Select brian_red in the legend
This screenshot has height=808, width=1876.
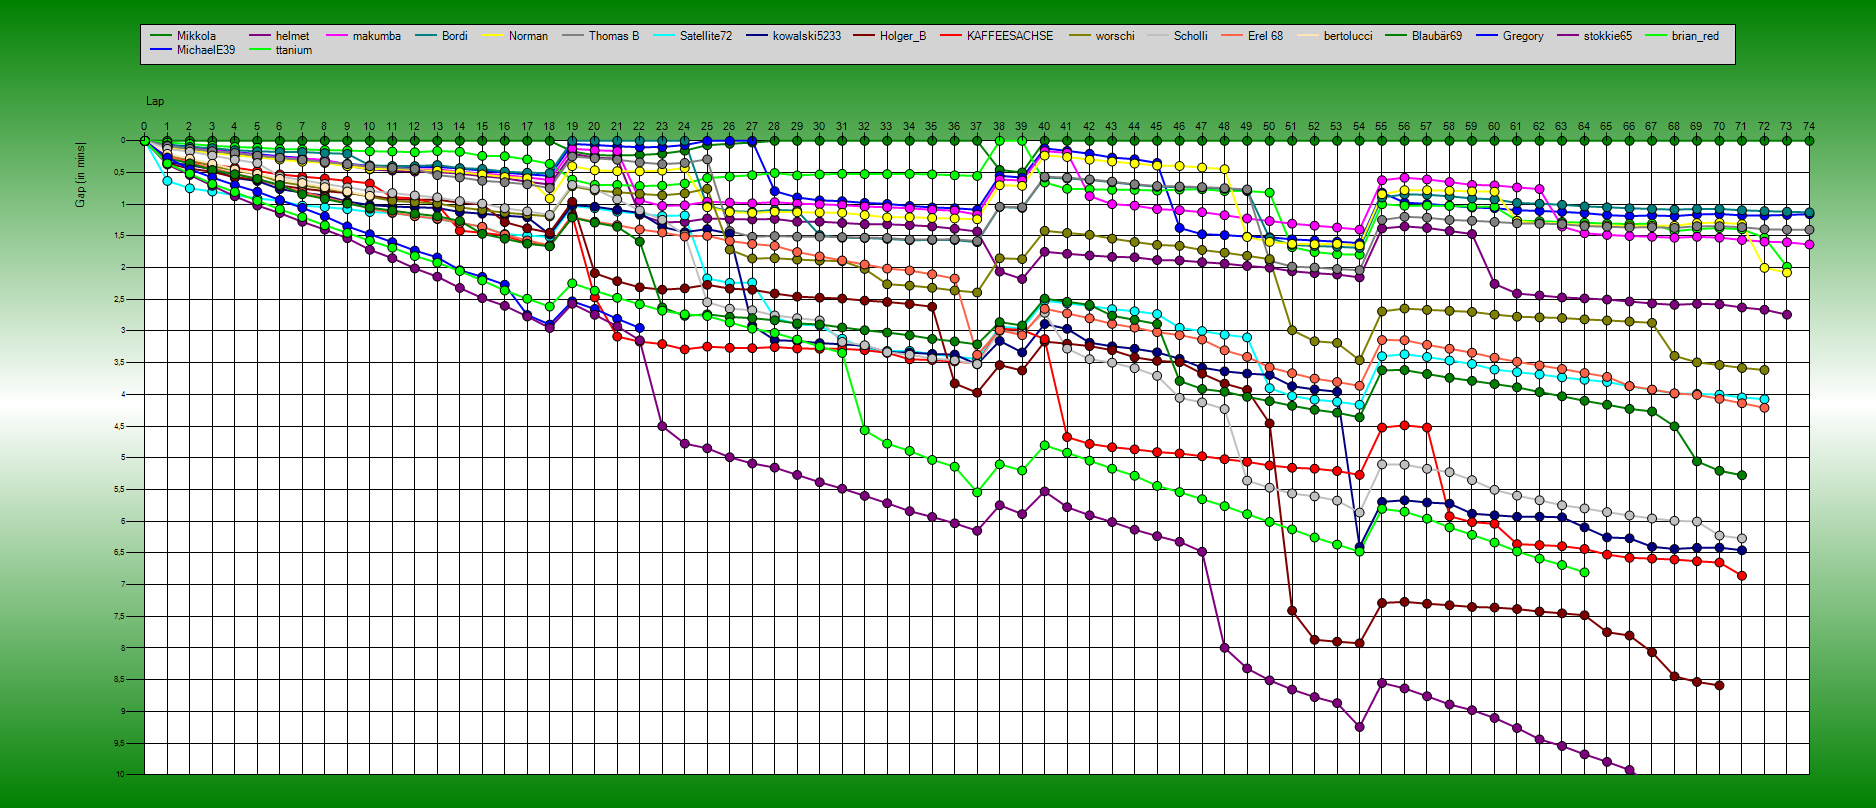tap(1695, 36)
